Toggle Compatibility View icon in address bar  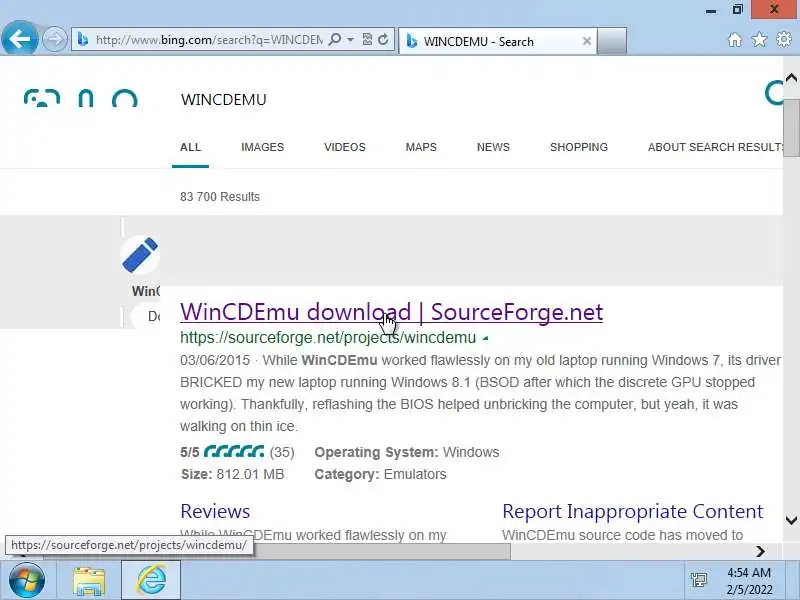point(367,39)
